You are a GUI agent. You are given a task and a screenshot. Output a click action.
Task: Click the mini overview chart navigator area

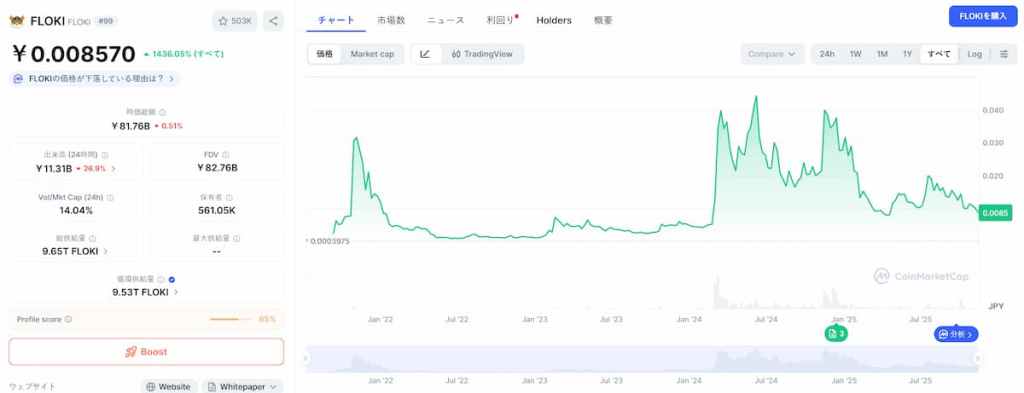pyautogui.click(x=641, y=359)
